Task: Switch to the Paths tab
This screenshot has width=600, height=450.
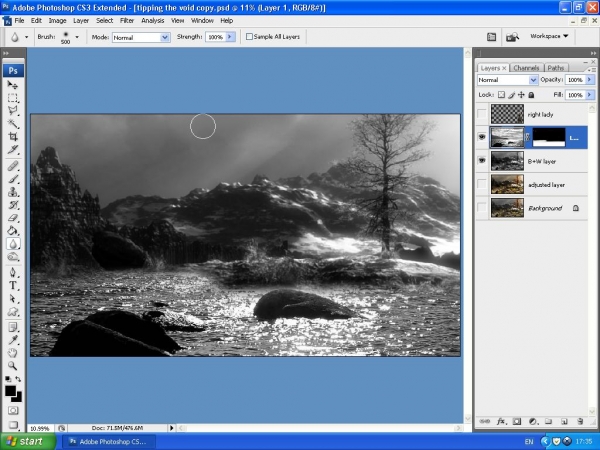Action: coord(556,68)
